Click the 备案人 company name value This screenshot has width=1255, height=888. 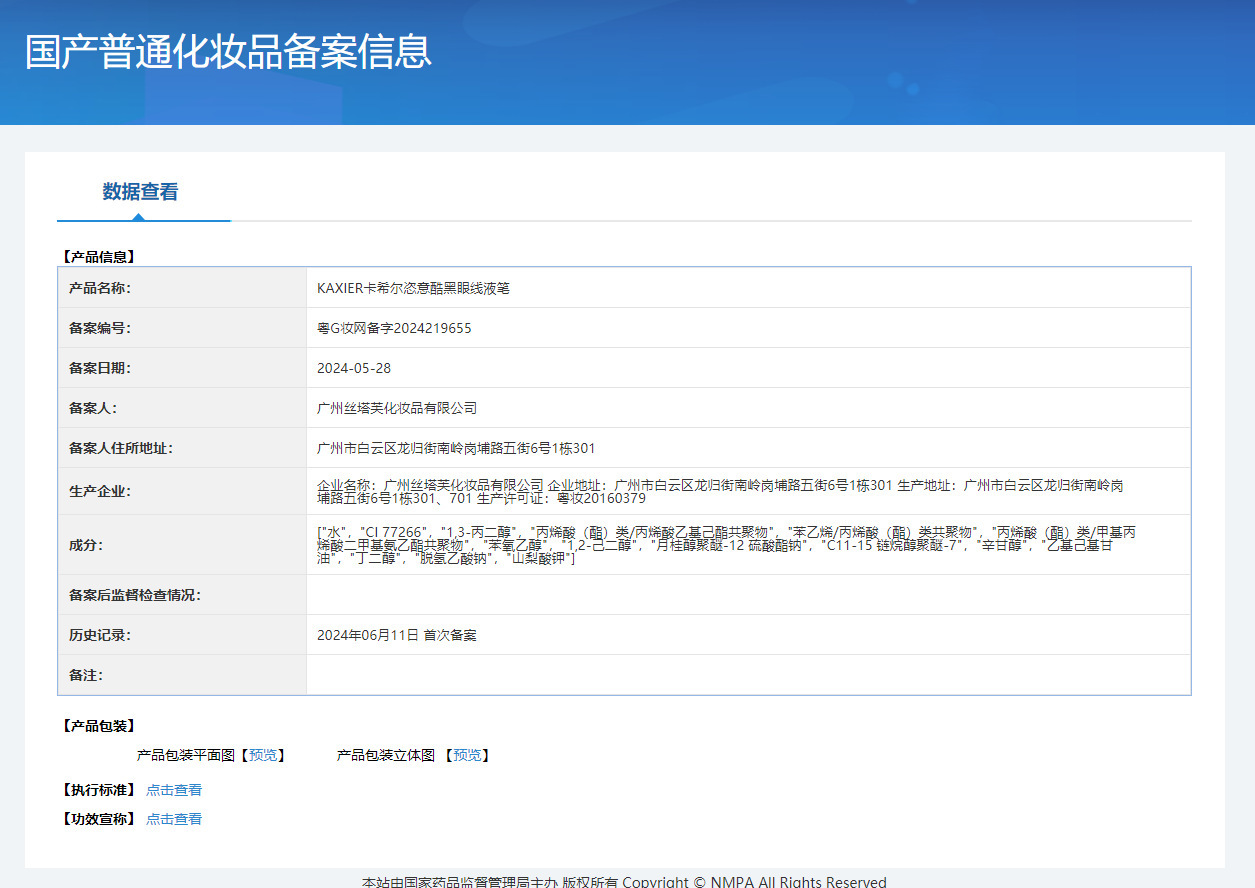point(397,408)
